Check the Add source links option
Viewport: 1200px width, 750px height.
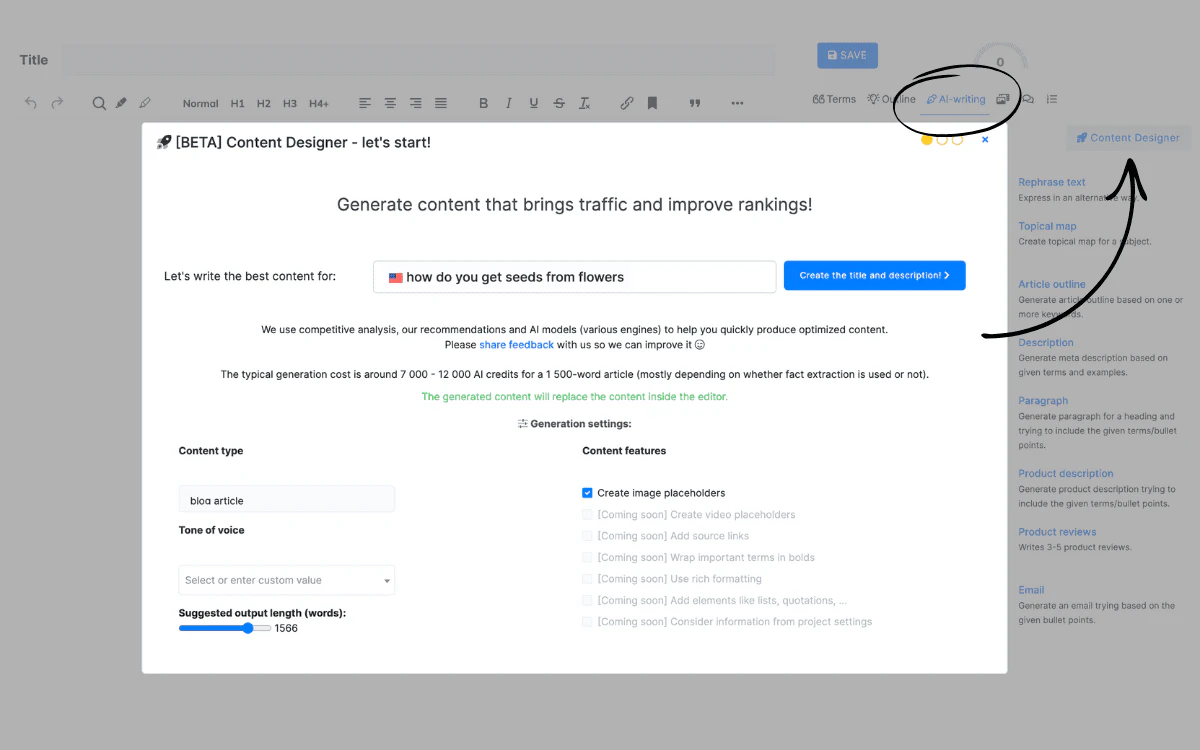click(x=587, y=536)
